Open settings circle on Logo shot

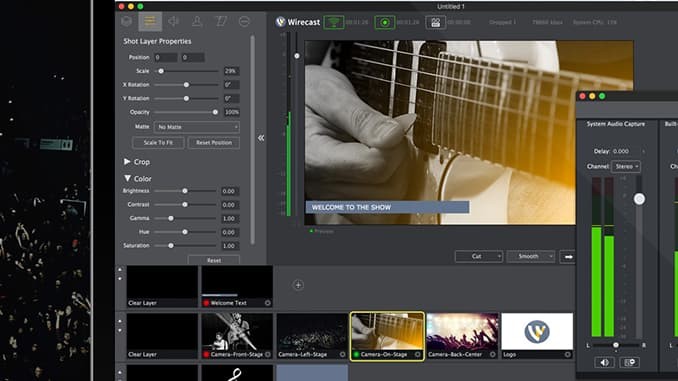[567, 355]
